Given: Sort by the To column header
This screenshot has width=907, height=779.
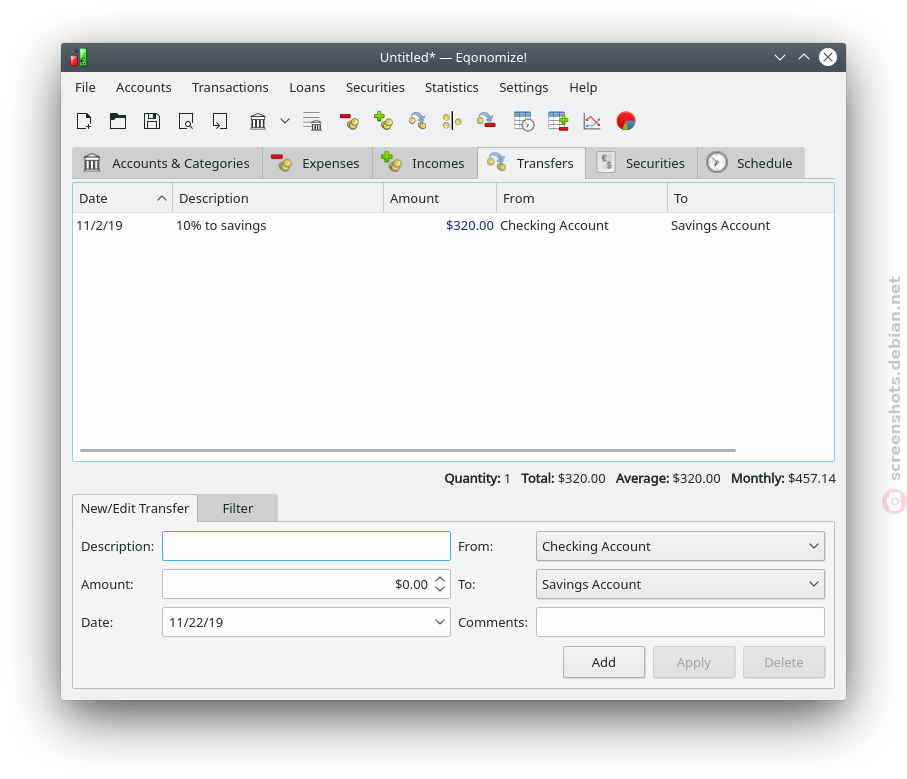Looking at the screenshot, I should coord(751,198).
